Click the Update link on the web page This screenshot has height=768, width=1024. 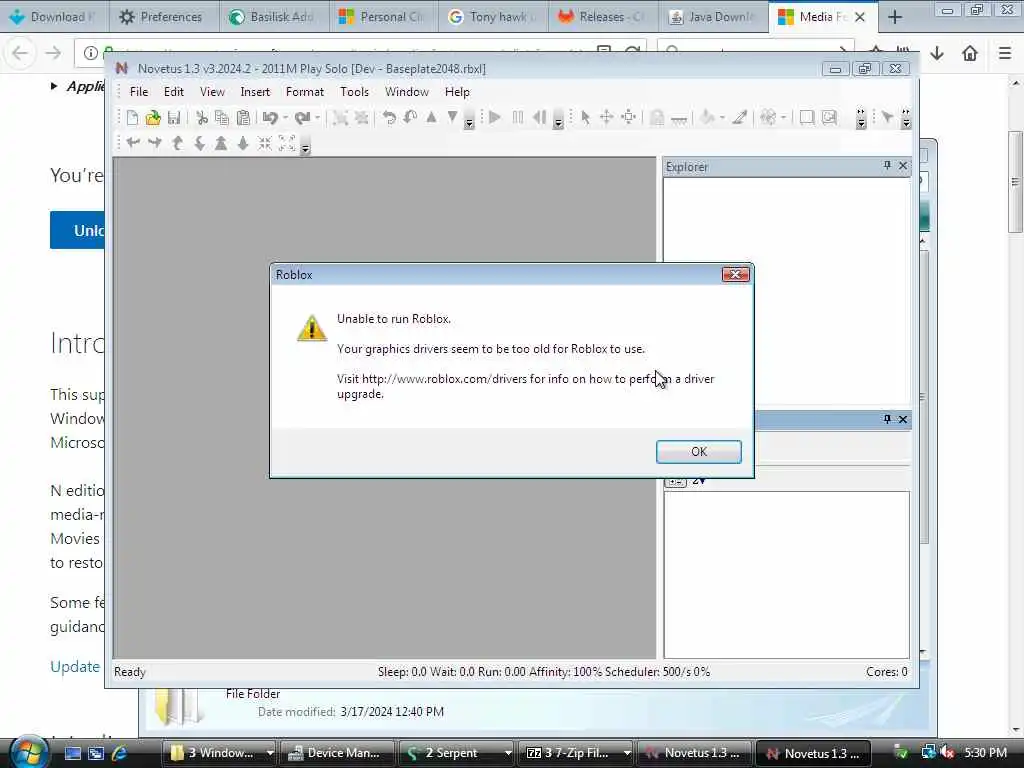coord(75,667)
